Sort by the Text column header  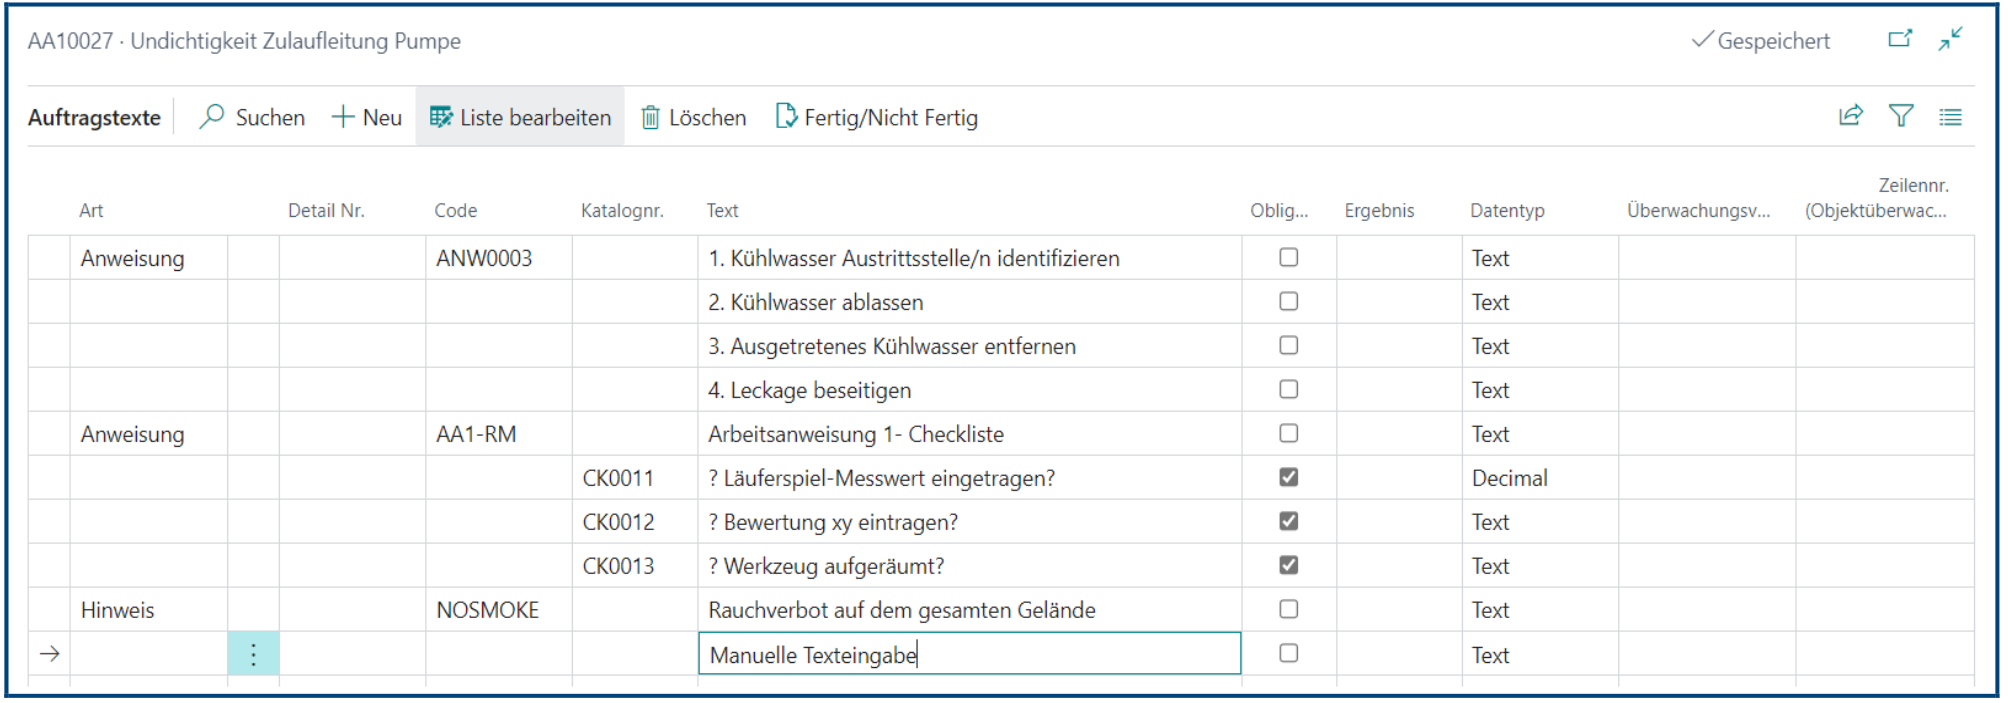pyautogui.click(x=722, y=211)
